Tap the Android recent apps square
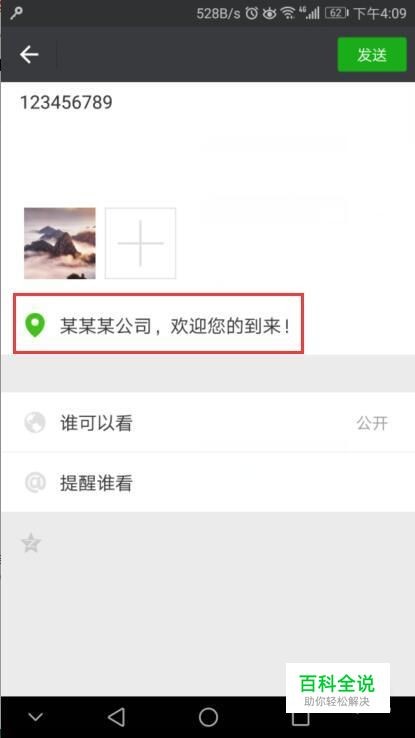The image size is (415, 738). (300, 718)
